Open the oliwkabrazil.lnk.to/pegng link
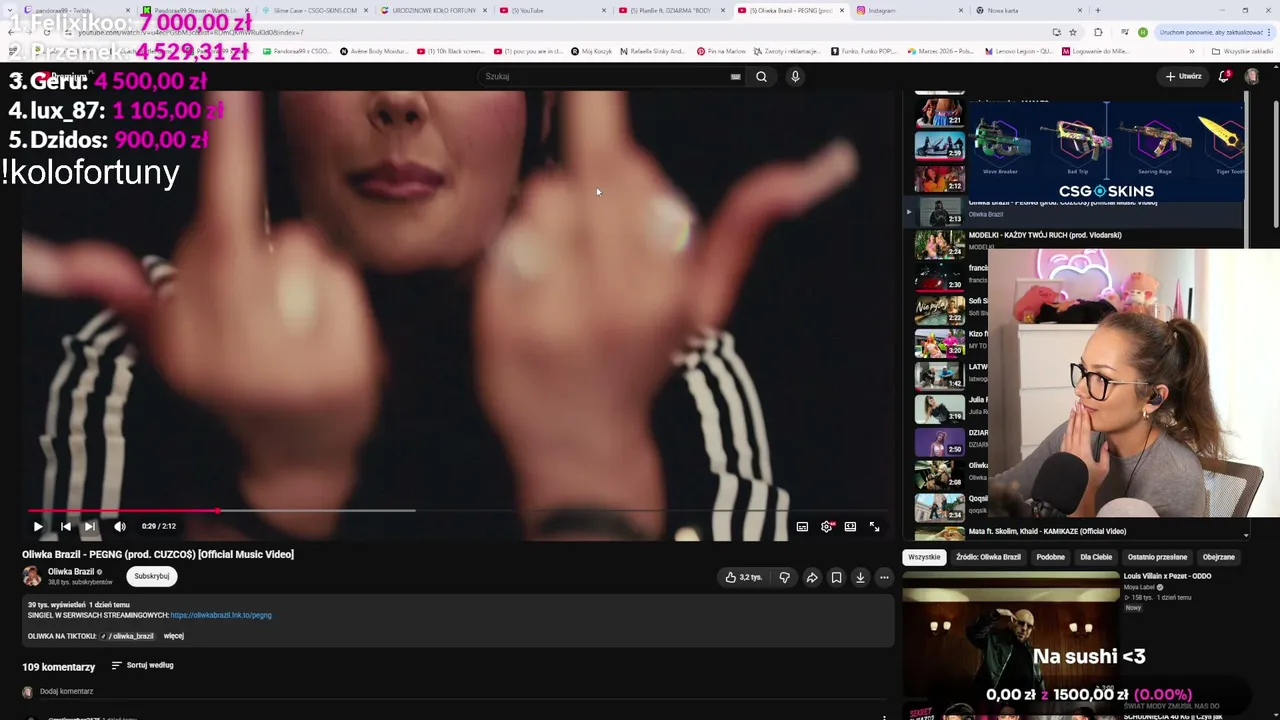Image resolution: width=1280 pixels, height=720 pixels. (x=221, y=615)
